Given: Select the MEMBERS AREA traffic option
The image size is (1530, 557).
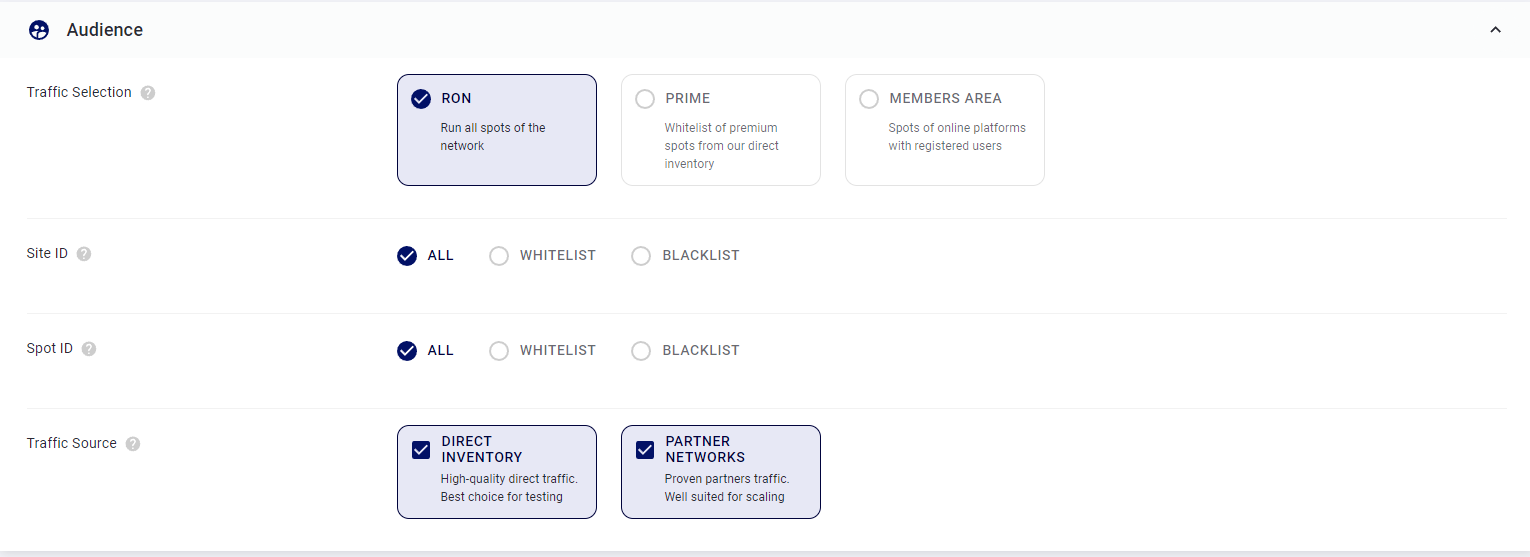Looking at the screenshot, I should [x=945, y=130].
